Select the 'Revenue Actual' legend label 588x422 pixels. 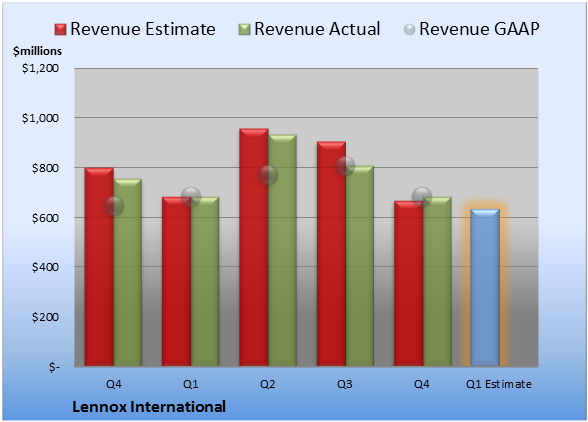(x=317, y=29)
